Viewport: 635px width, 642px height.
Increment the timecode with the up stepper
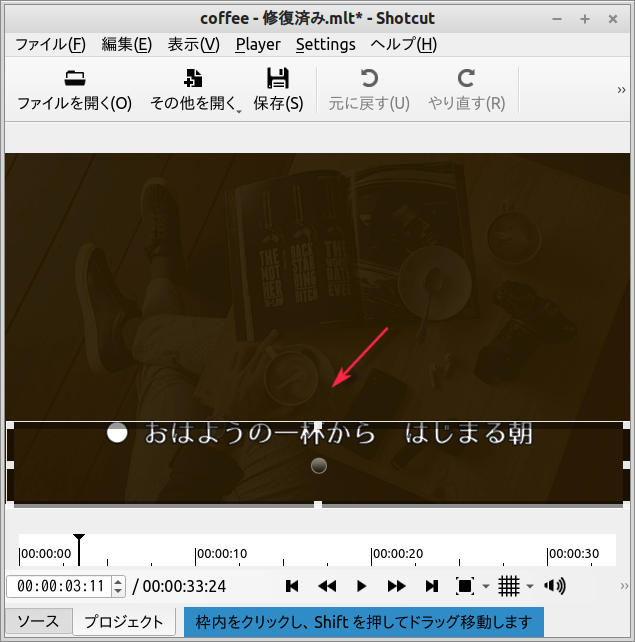[x=118, y=581]
